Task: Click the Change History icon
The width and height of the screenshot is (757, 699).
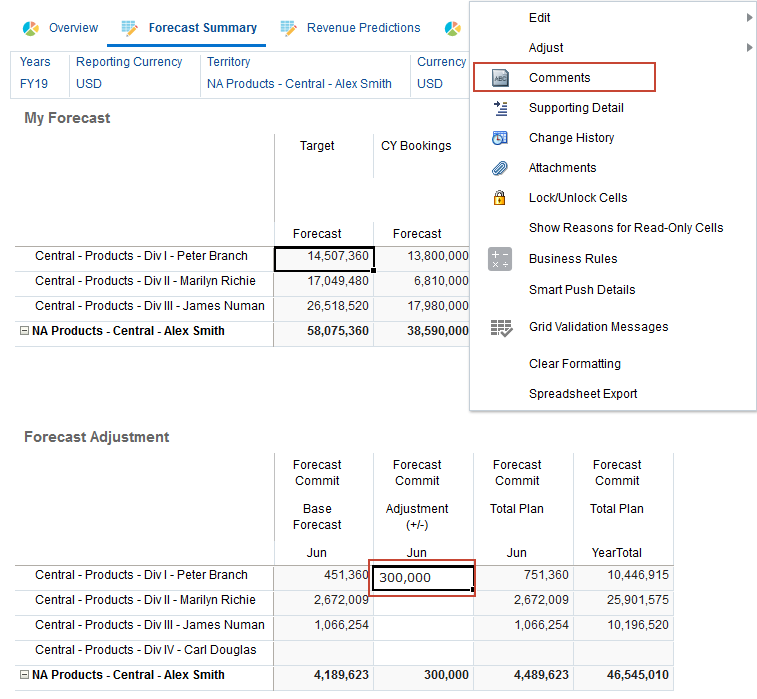Action: [500, 138]
